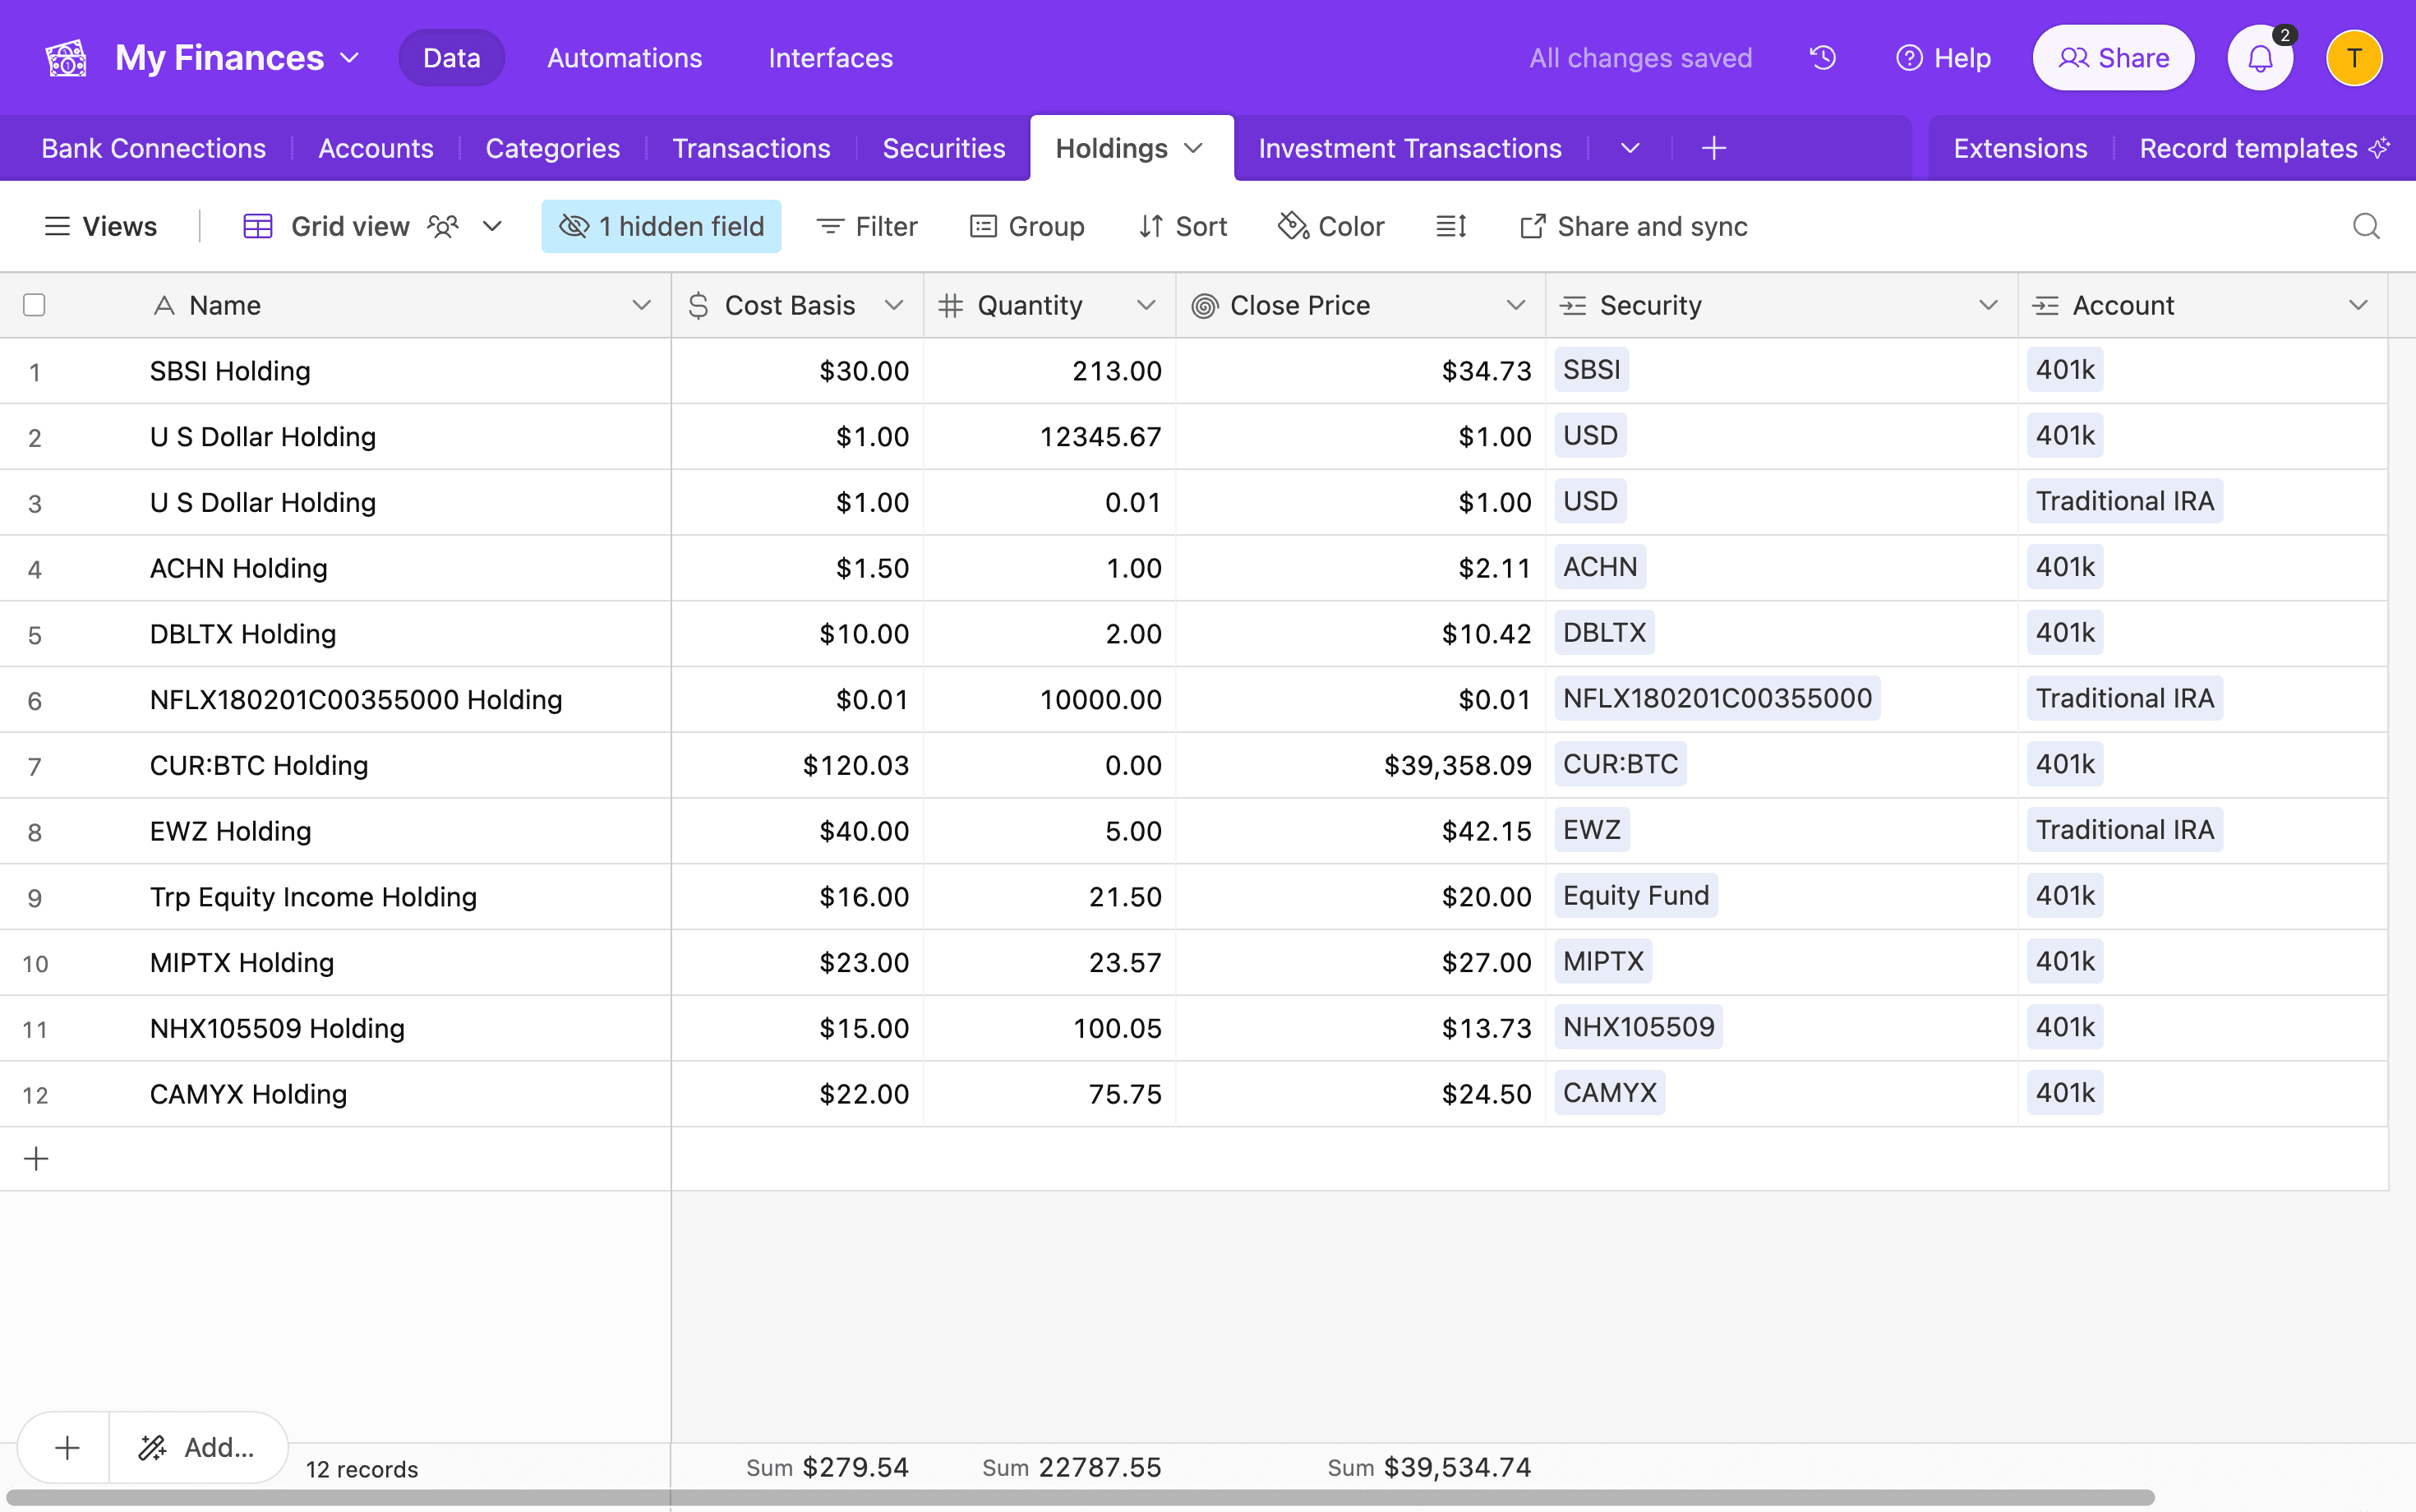The width and height of the screenshot is (2416, 1512).
Task: Expand the My Finances base menu
Action: [x=348, y=57]
